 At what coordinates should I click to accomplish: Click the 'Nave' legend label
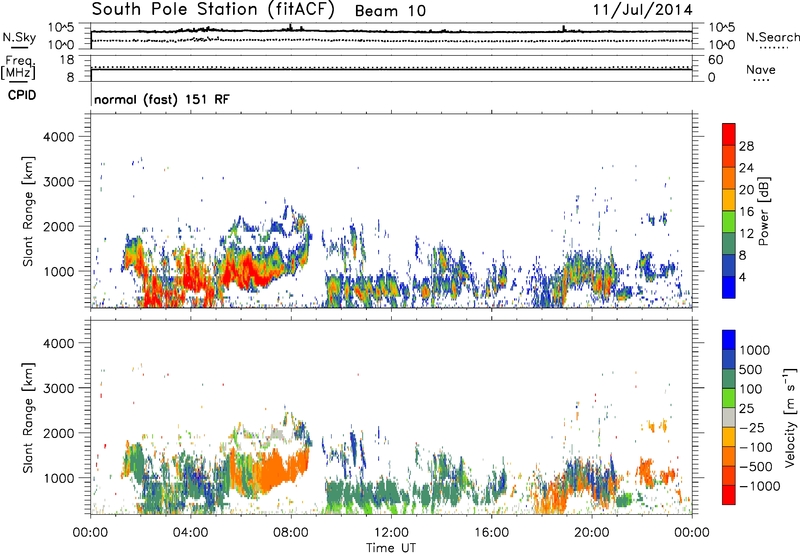tap(761, 69)
